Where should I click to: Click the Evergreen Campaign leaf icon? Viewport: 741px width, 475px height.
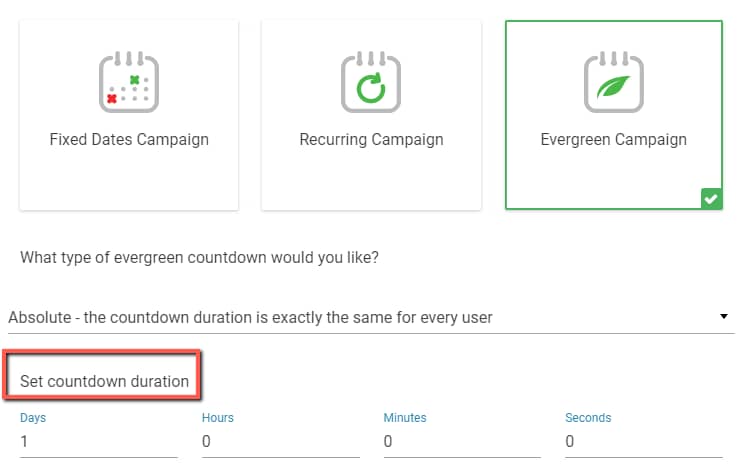point(613,83)
